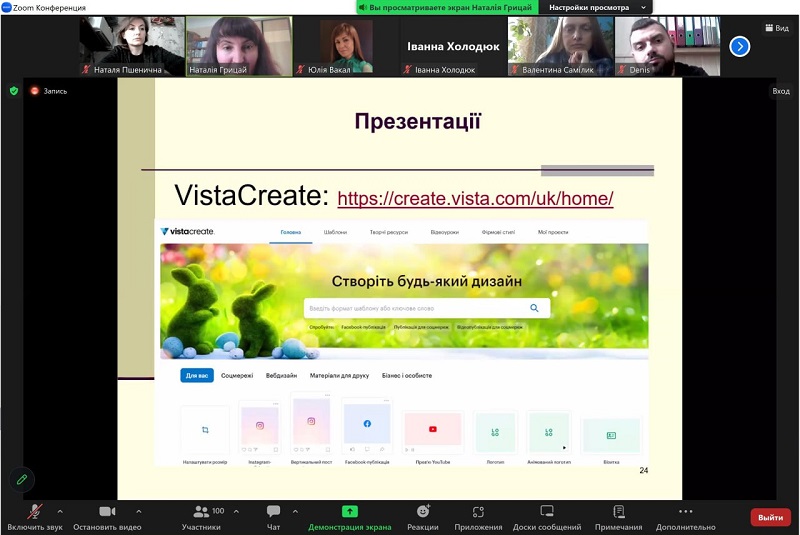This screenshot has height=535, width=800.
Task: Open the Реакции reactions menu
Action: click(422, 518)
